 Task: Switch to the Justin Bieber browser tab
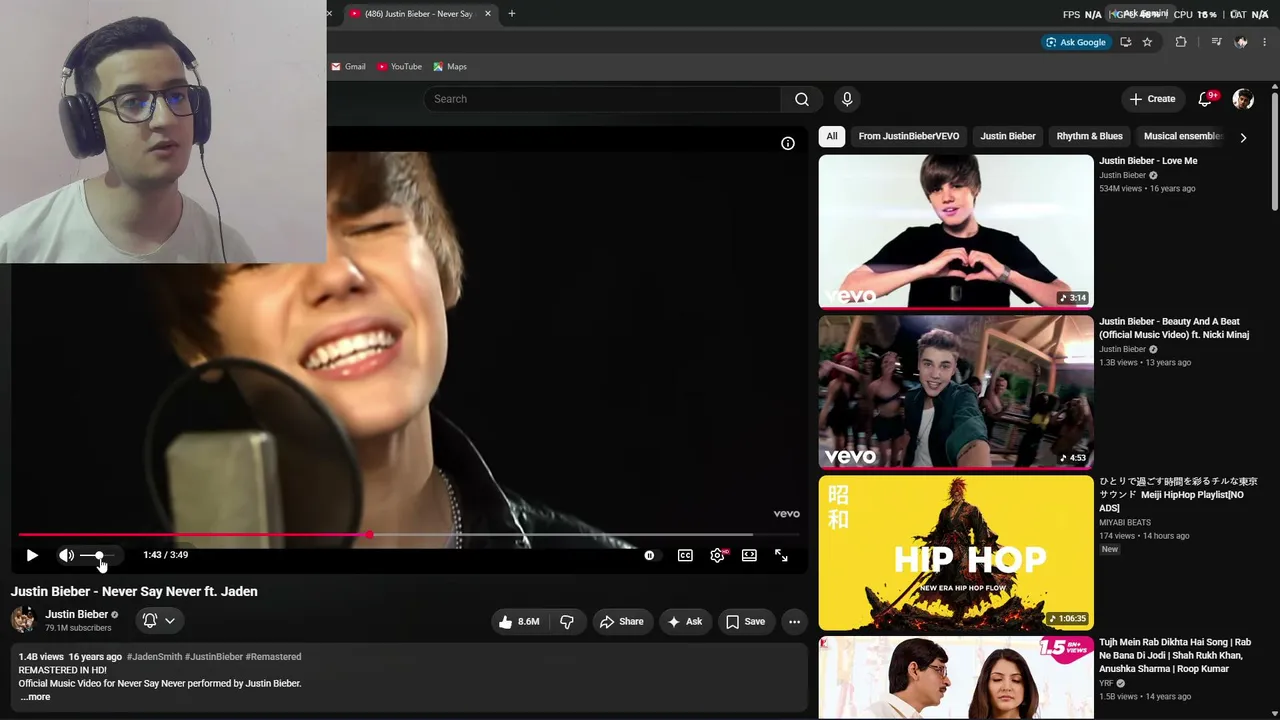420,14
